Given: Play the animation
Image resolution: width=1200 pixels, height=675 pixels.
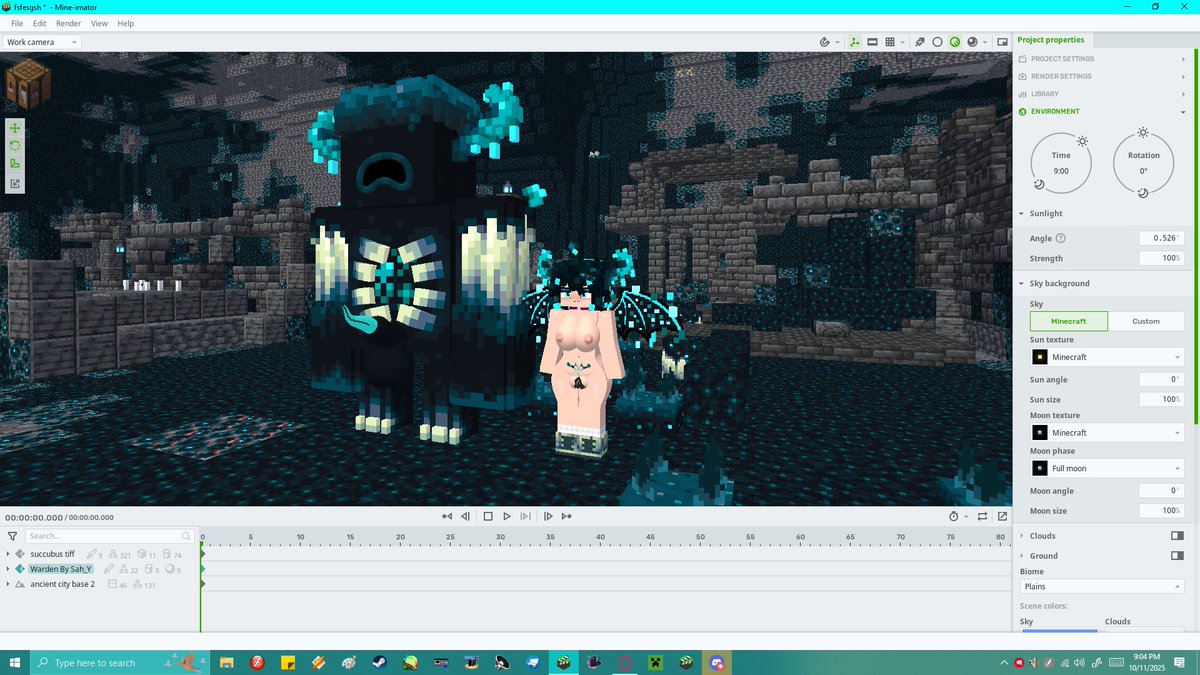Looking at the screenshot, I should 507,516.
